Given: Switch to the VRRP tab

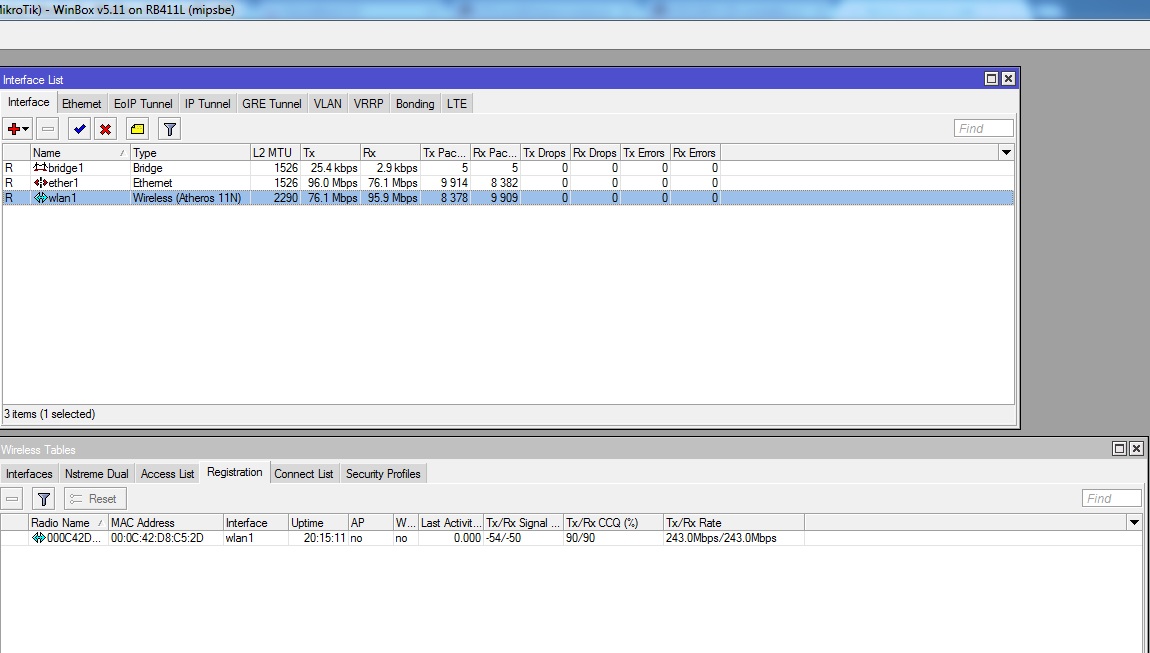Looking at the screenshot, I should 368,103.
